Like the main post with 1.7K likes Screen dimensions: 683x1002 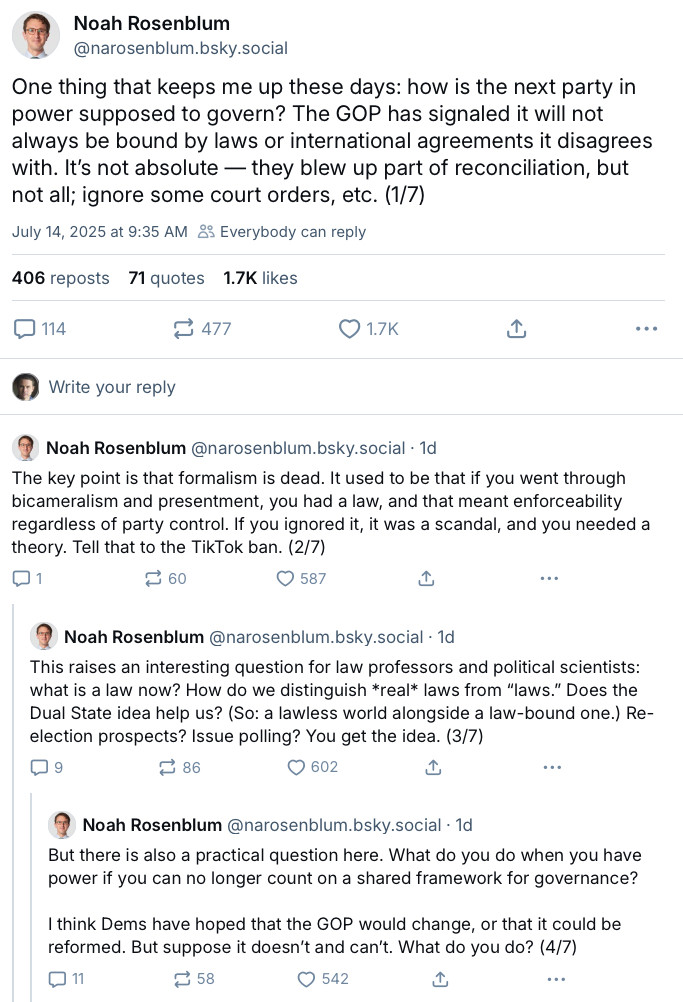pos(349,328)
